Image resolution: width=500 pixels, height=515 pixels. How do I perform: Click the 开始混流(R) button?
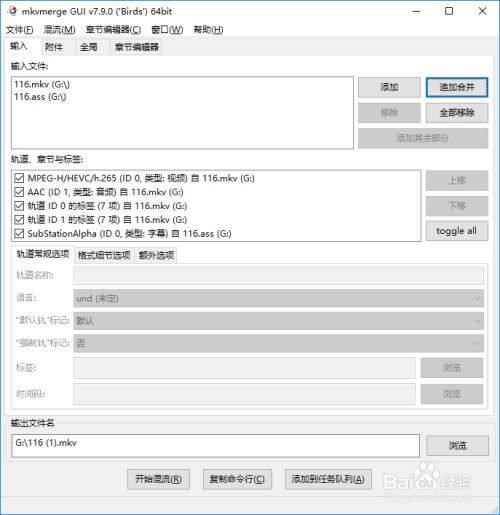tap(158, 479)
